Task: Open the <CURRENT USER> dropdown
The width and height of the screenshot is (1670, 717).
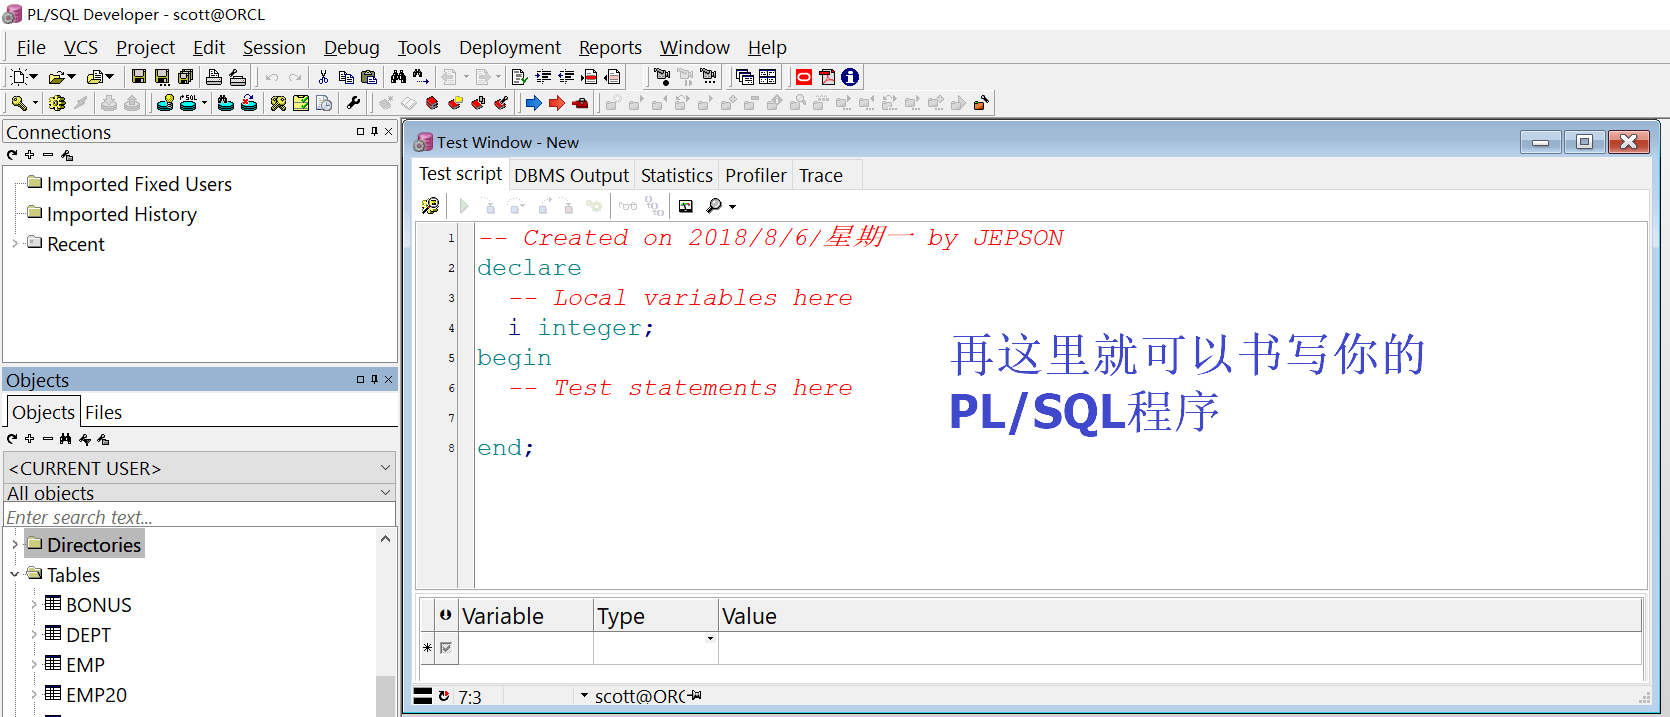Action: tap(386, 468)
